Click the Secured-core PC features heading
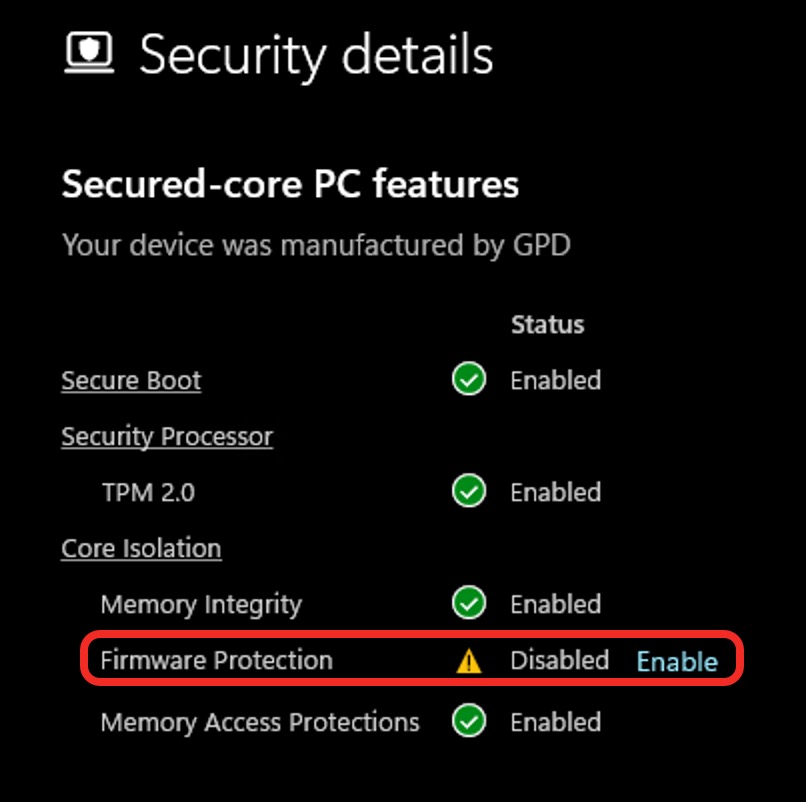The height and width of the screenshot is (802, 806). tap(290, 184)
